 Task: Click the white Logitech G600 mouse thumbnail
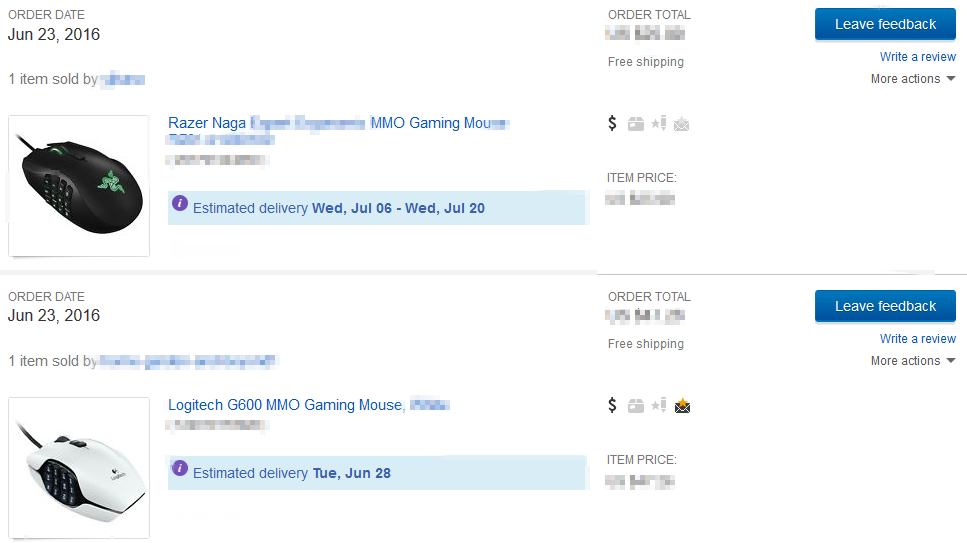(x=79, y=468)
